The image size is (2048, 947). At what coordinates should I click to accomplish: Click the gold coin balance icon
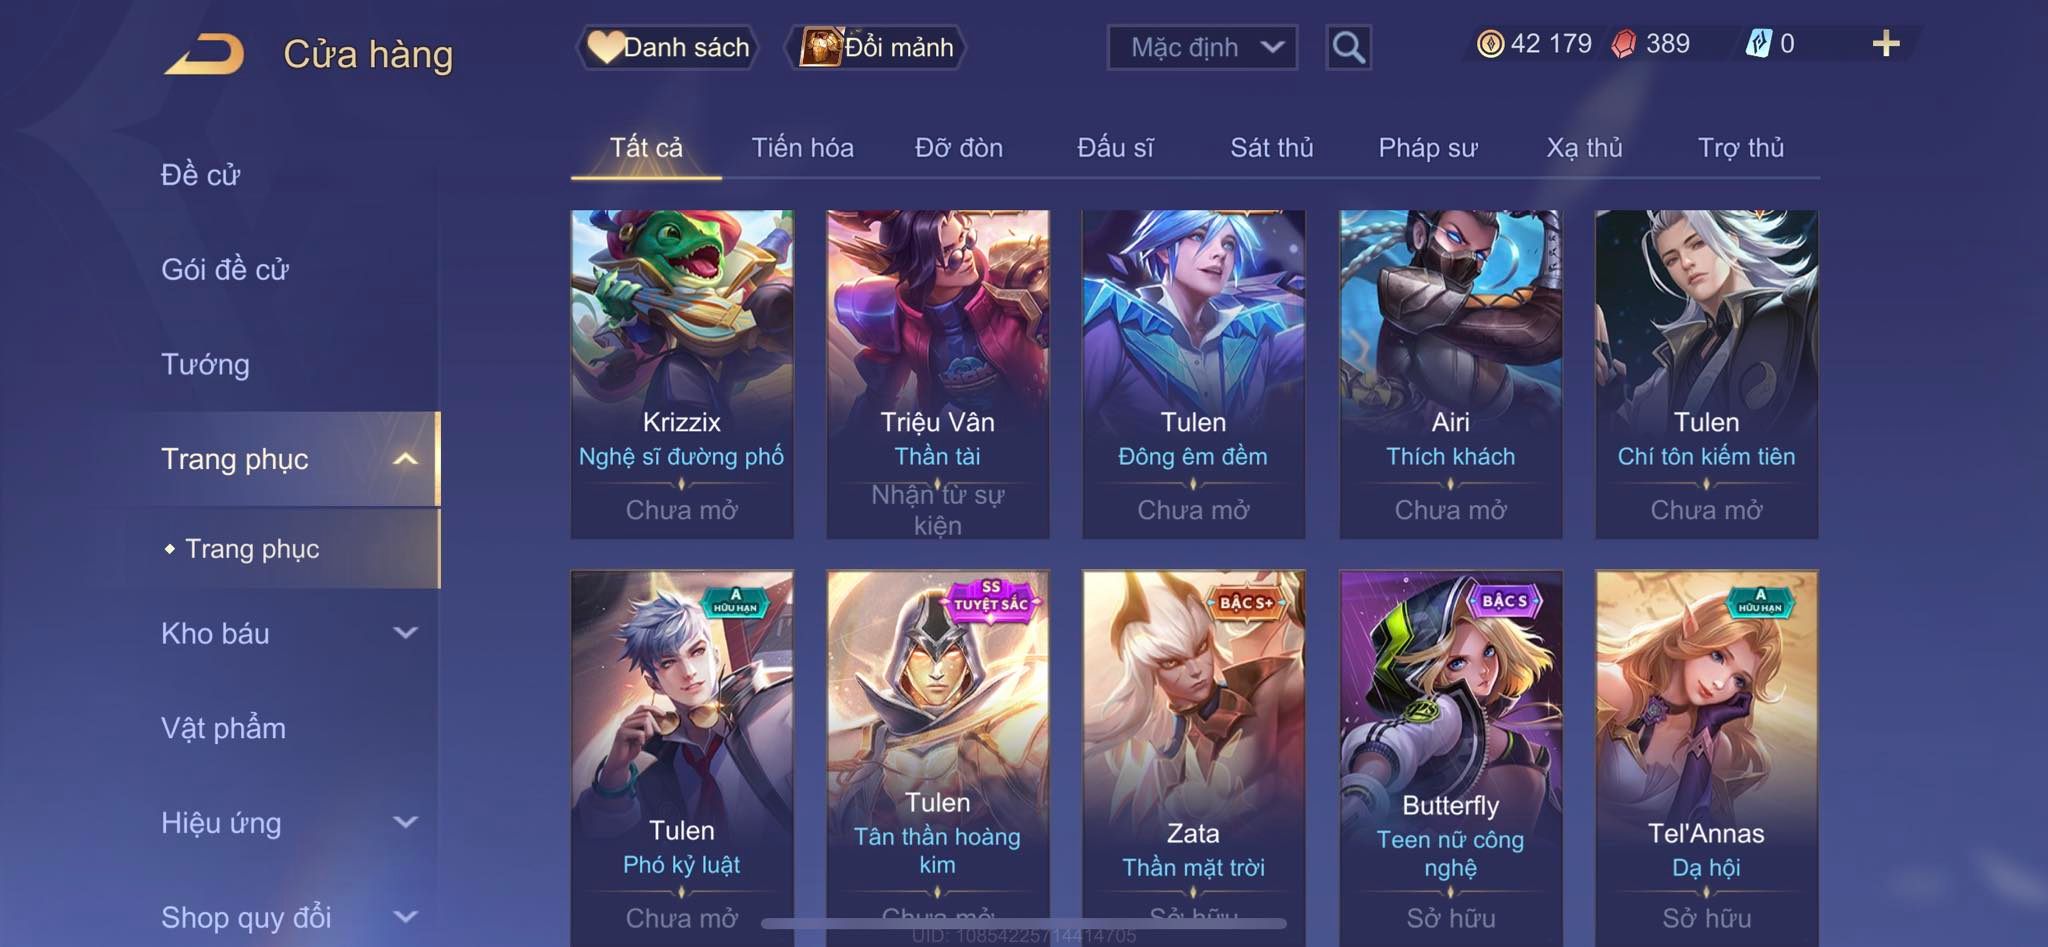pyautogui.click(x=1490, y=44)
